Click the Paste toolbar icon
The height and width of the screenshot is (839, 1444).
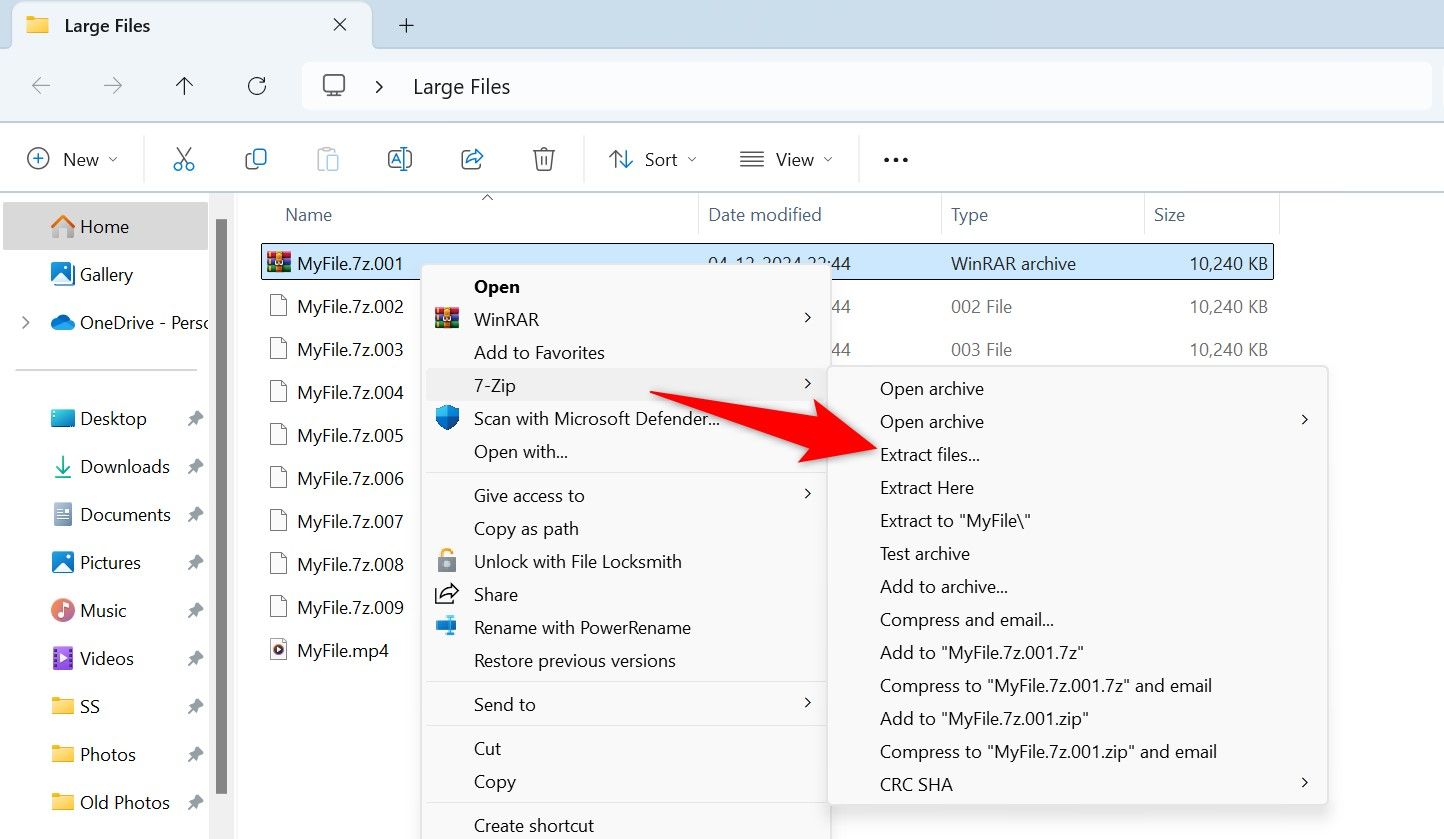(x=327, y=158)
